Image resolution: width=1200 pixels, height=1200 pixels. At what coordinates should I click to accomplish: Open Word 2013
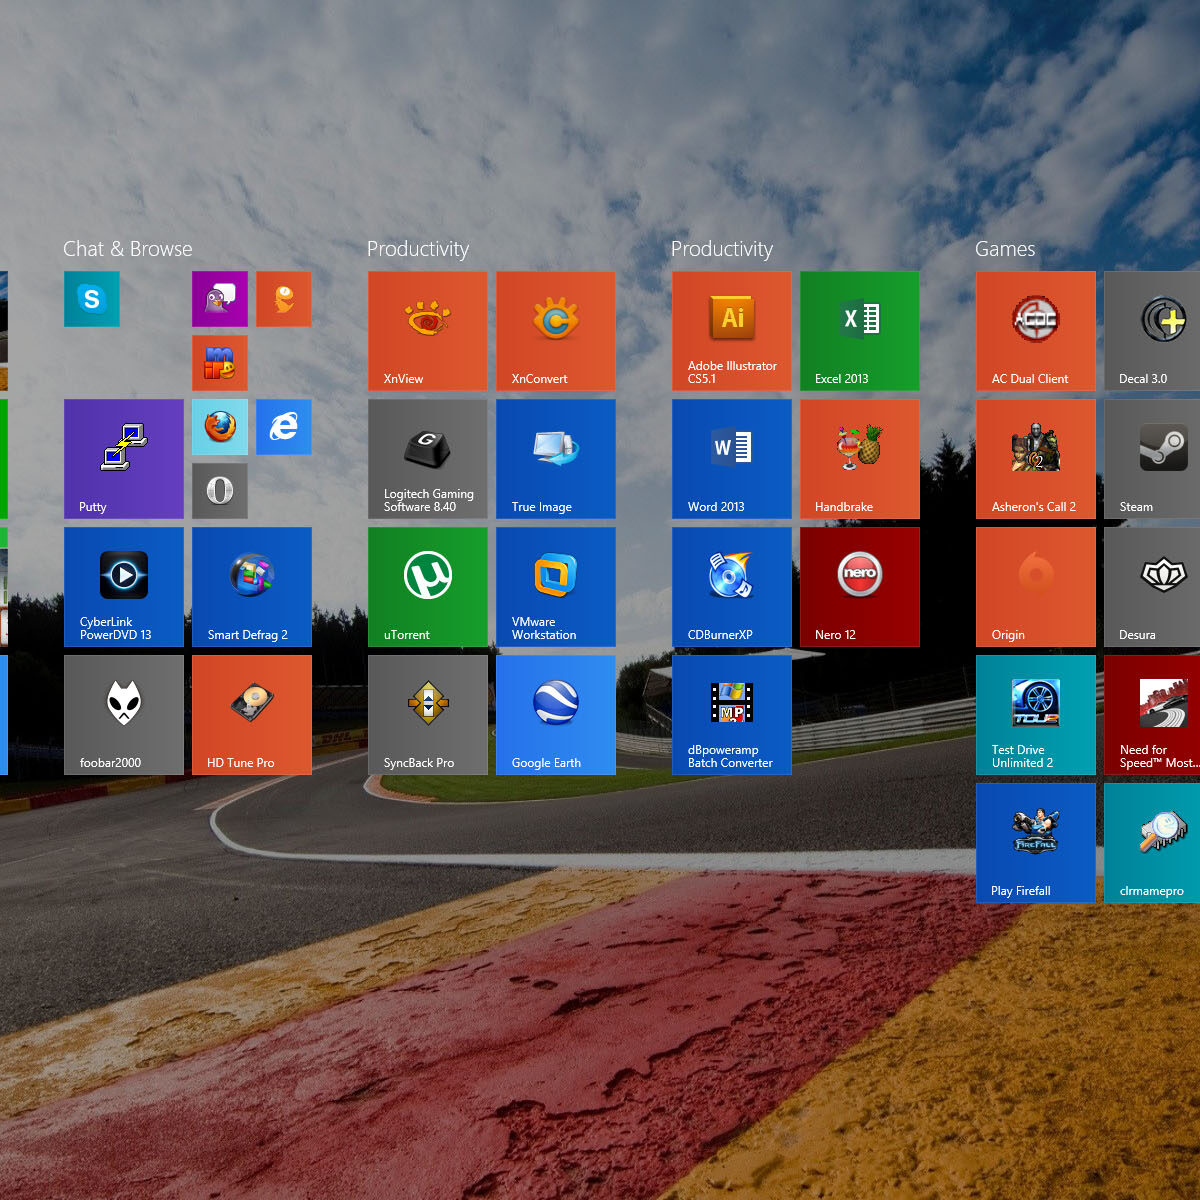click(732, 459)
